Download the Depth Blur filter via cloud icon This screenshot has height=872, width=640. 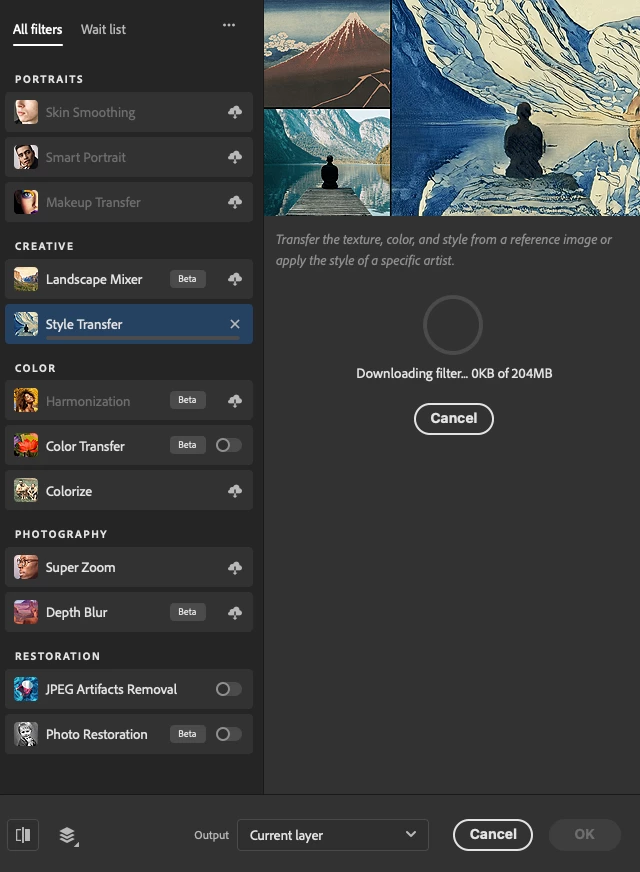235,612
